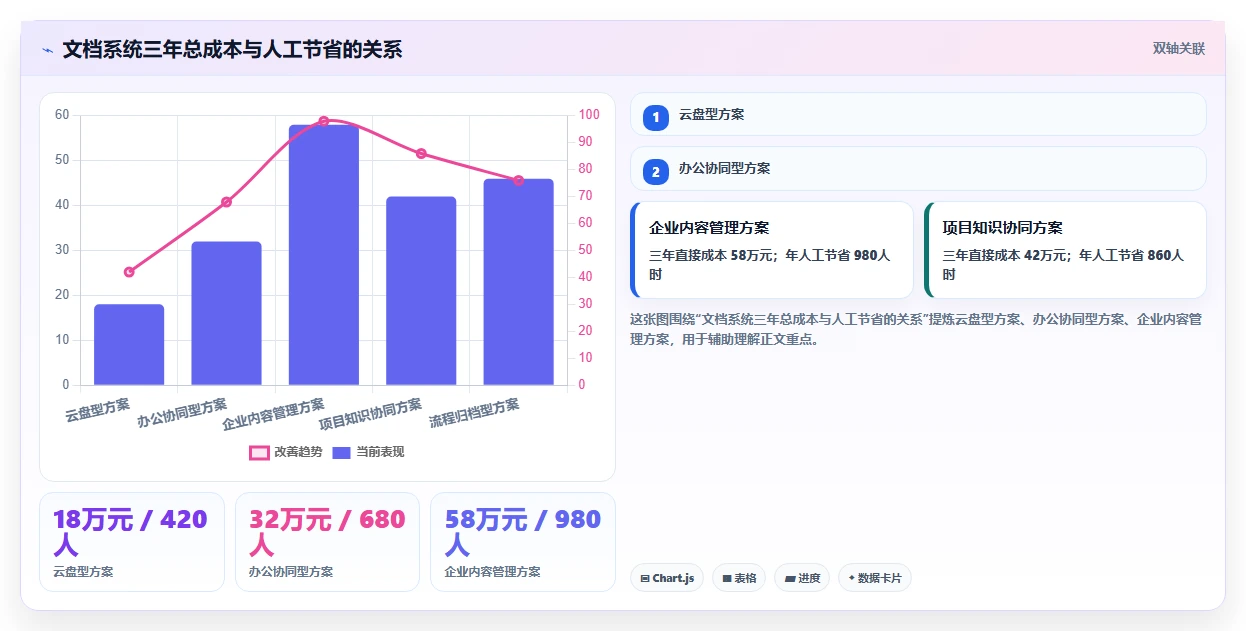Click the 办公协同型方案 x-axis label
Image resolution: width=1246 pixels, height=631 pixels.
pos(183,413)
